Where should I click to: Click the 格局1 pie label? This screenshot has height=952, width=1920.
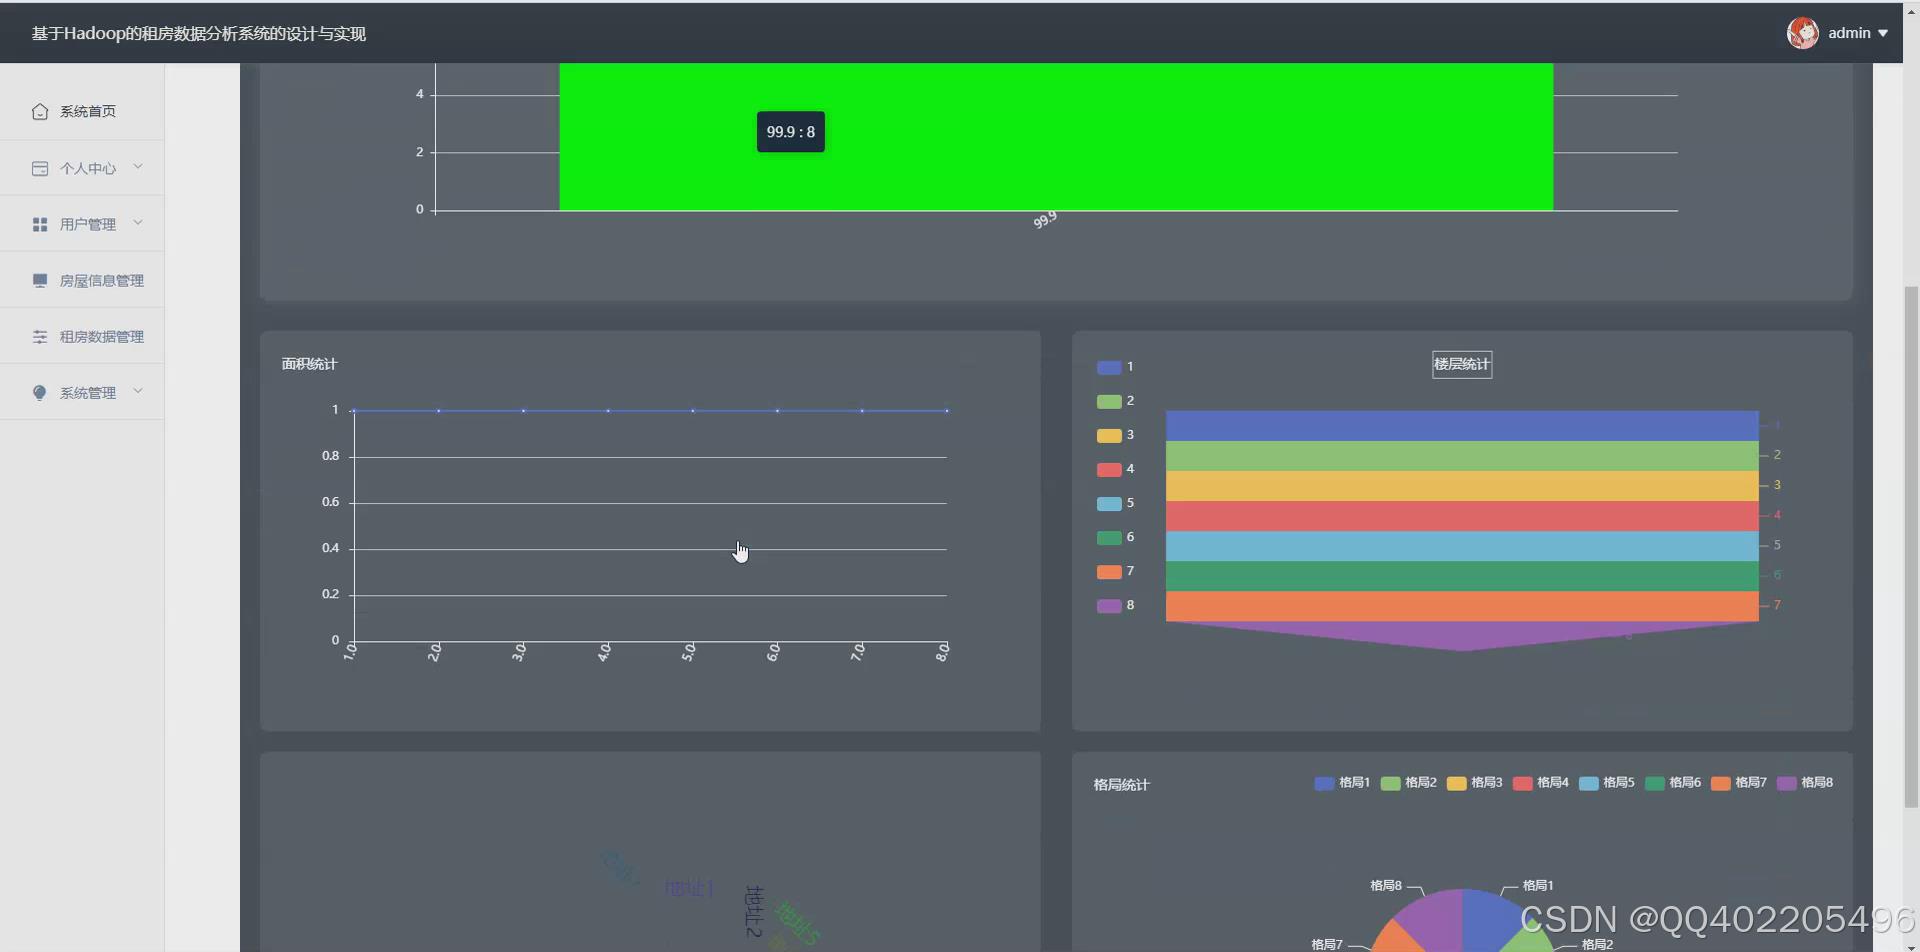pyautogui.click(x=1537, y=886)
